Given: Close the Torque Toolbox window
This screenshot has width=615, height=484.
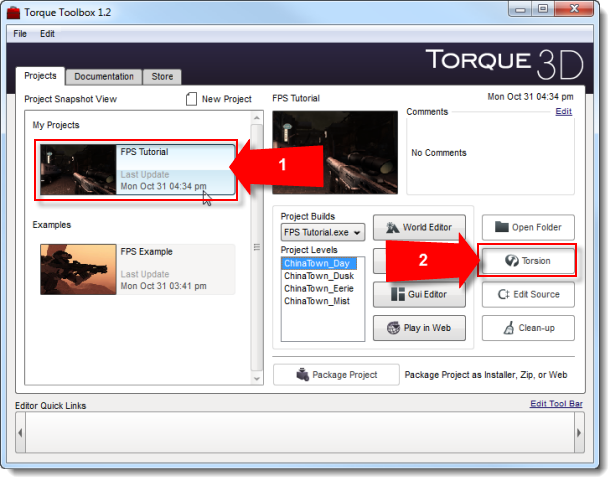Looking at the screenshot, I should click(574, 9).
